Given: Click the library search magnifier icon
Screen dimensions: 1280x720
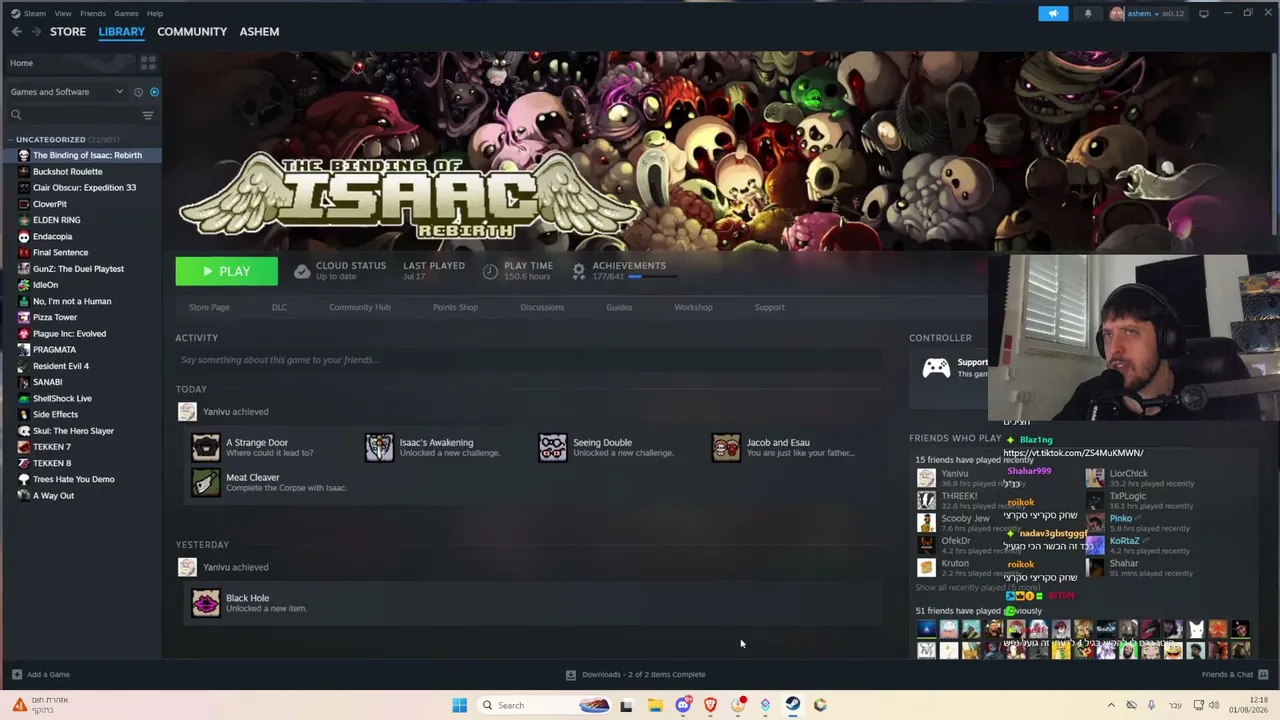Looking at the screenshot, I should coord(16,115).
